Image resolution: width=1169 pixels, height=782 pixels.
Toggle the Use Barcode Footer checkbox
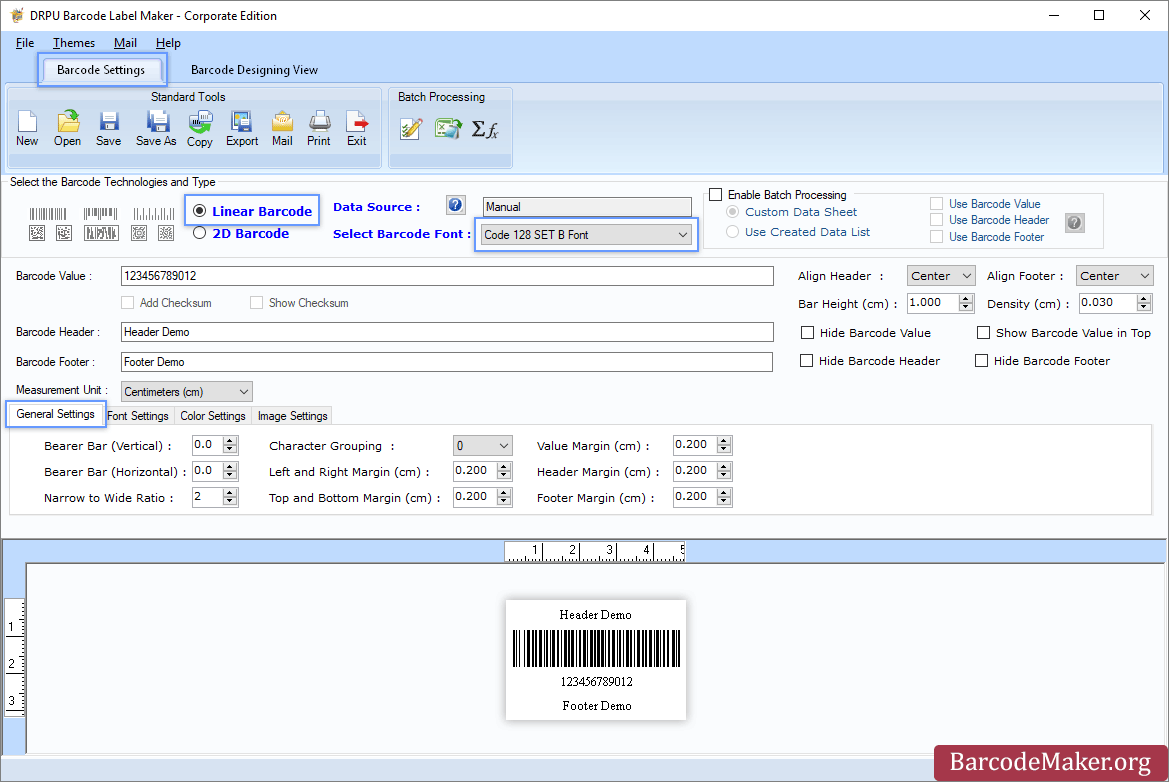pyautogui.click(x=936, y=237)
